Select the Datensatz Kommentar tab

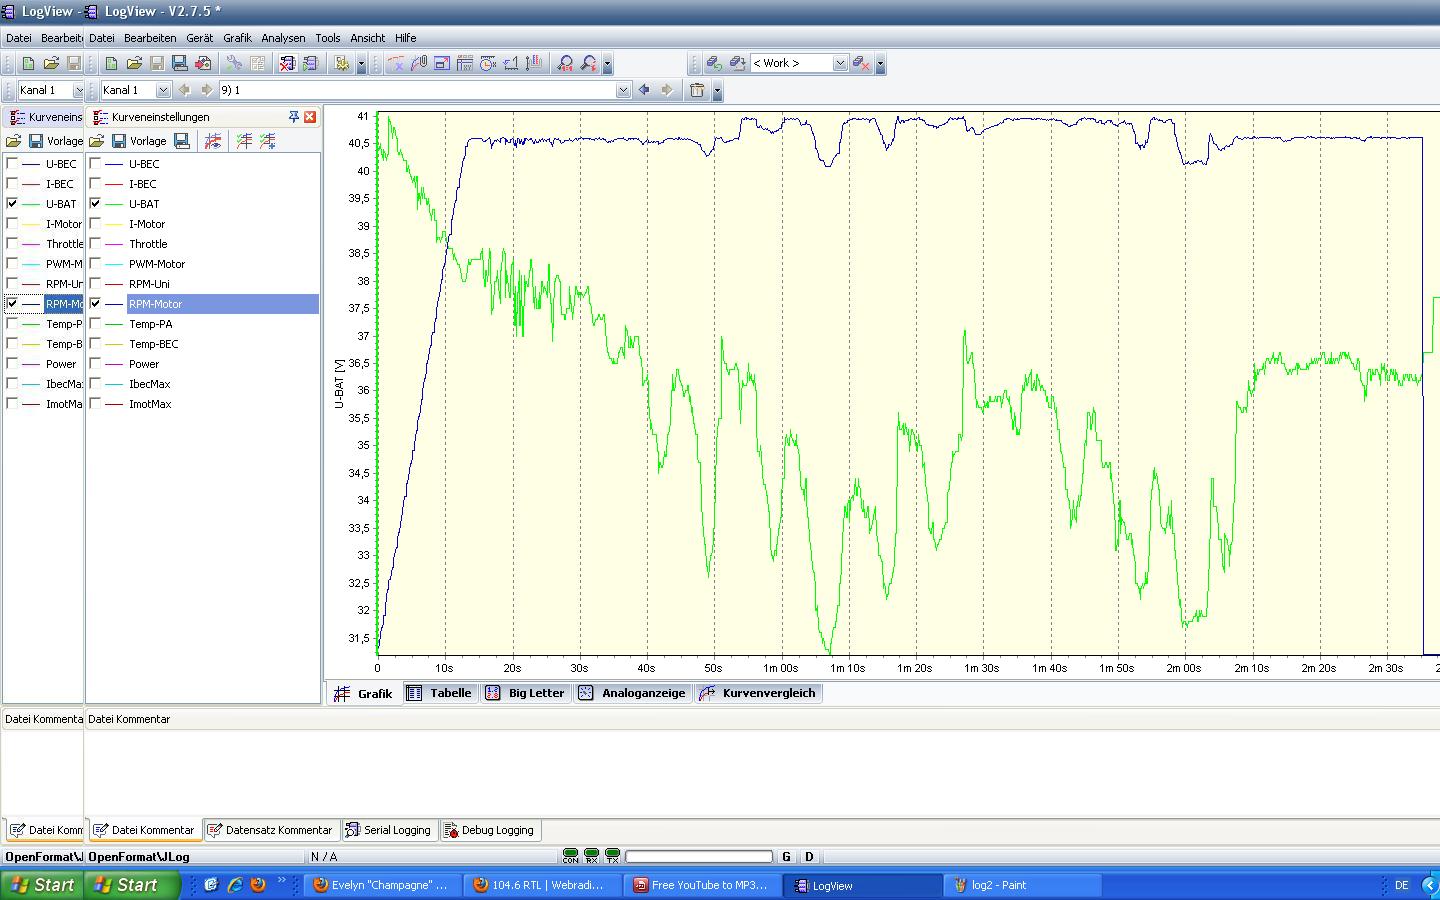tap(269, 830)
